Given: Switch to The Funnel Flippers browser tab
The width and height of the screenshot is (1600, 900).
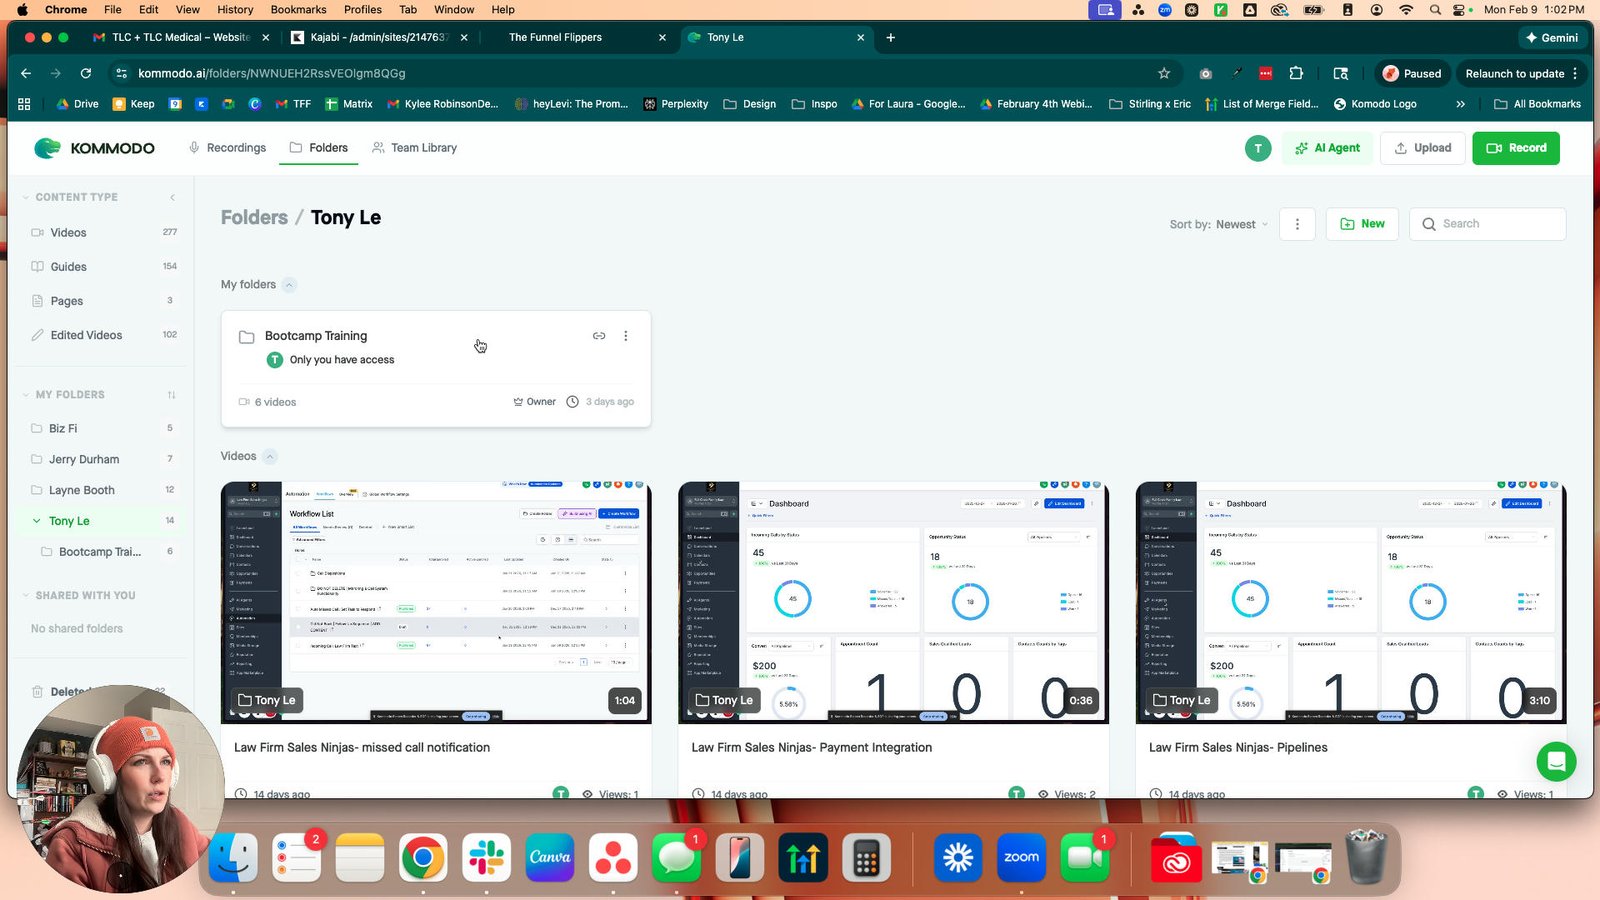Looking at the screenshot, I should 575,37.
